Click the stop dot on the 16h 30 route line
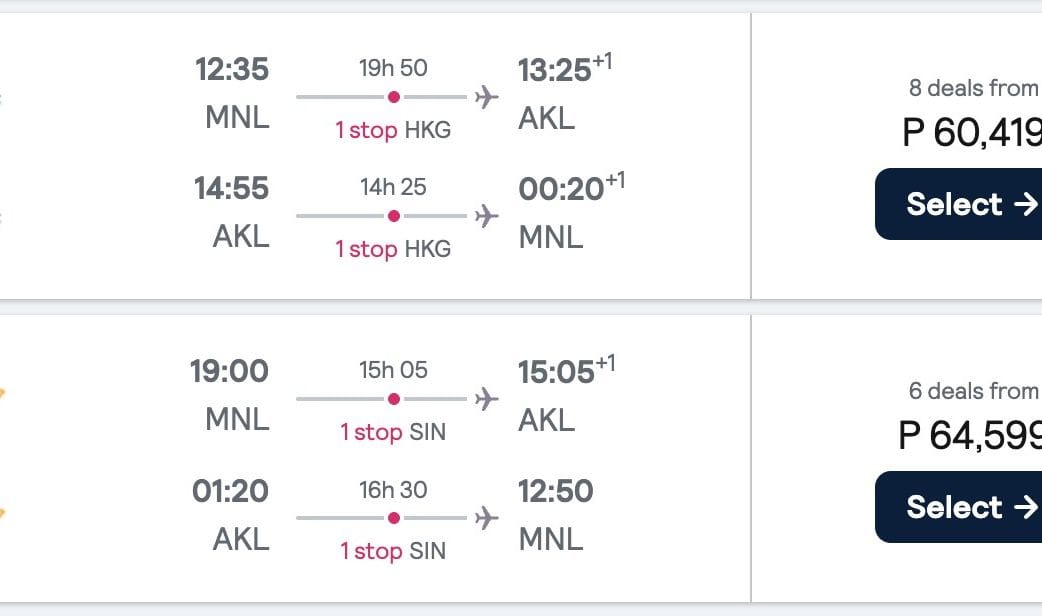Viewport: 1042px width, 616px height. (394, 518)
